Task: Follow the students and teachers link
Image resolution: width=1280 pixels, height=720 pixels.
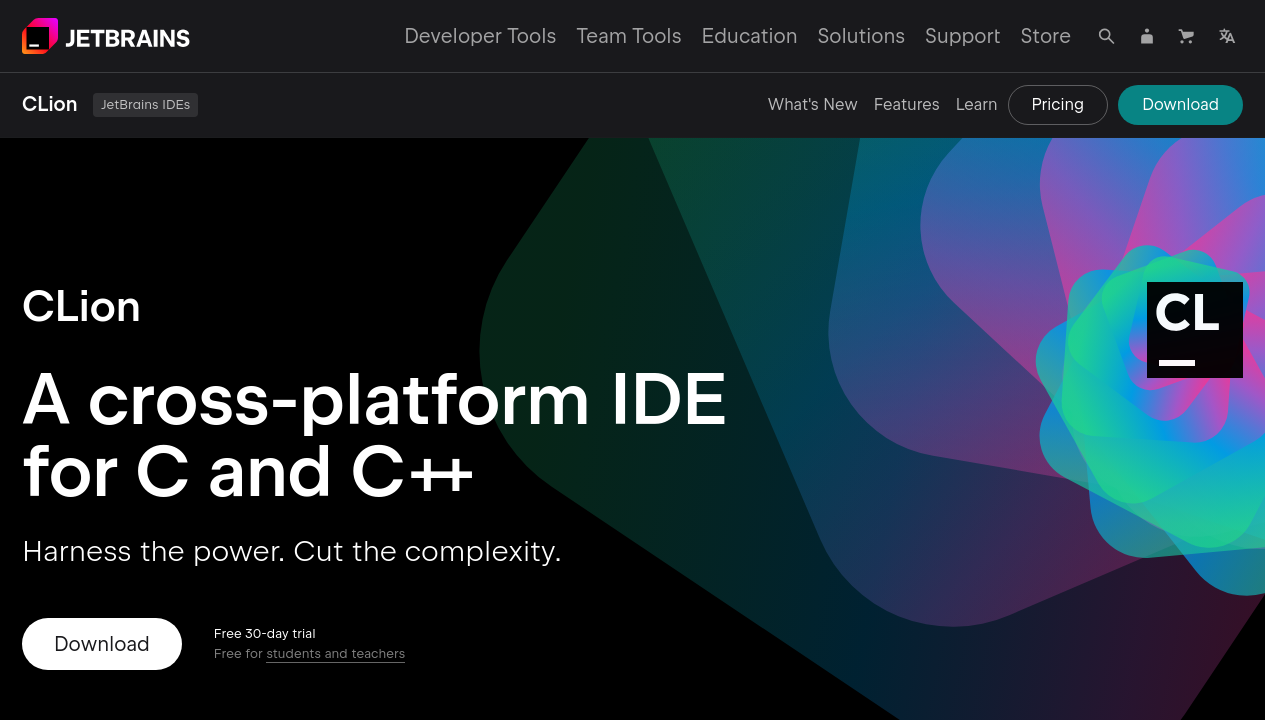Action: click(335, 653)
